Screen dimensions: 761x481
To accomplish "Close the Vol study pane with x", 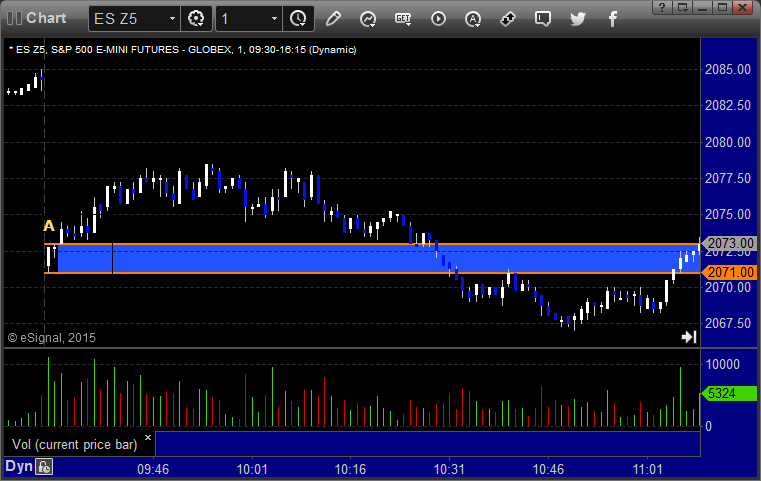I will (x=148, y=437).
